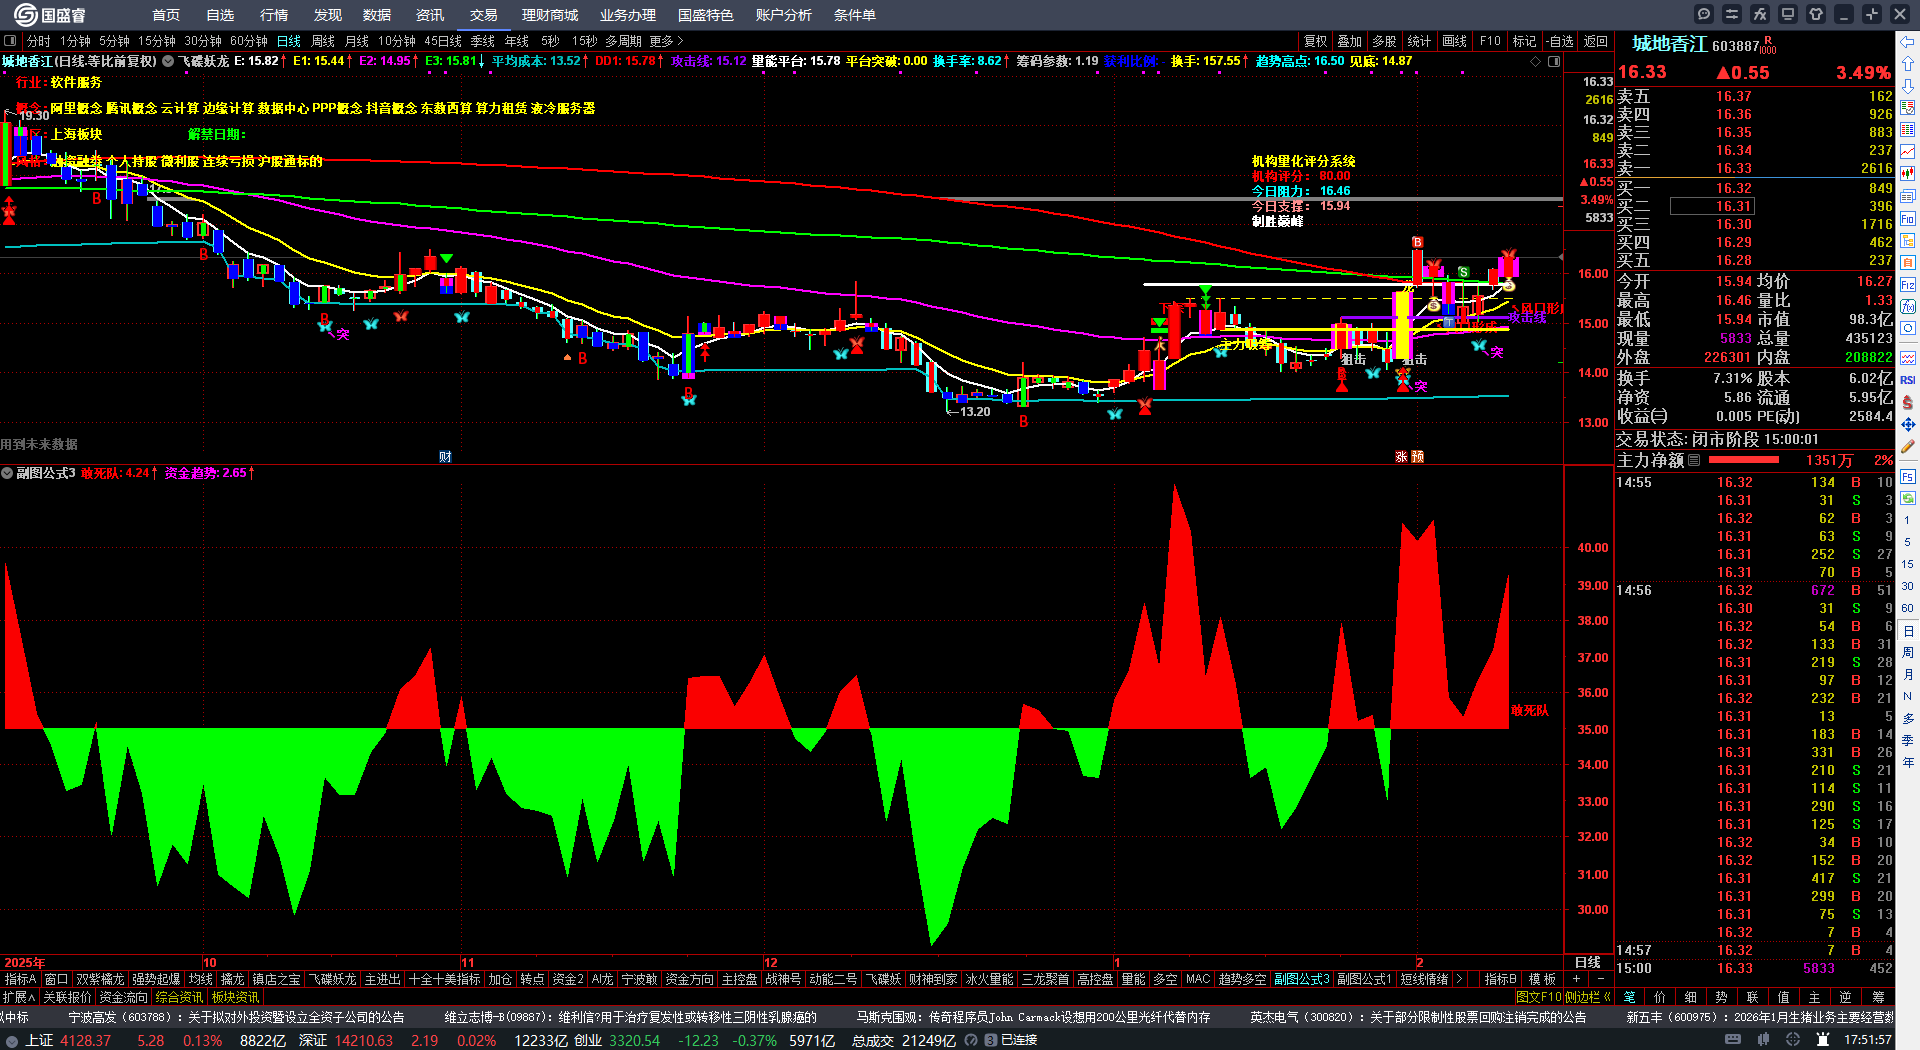
Task: Click the four-way move arrows icon
Action: [x=1908, y=425]
